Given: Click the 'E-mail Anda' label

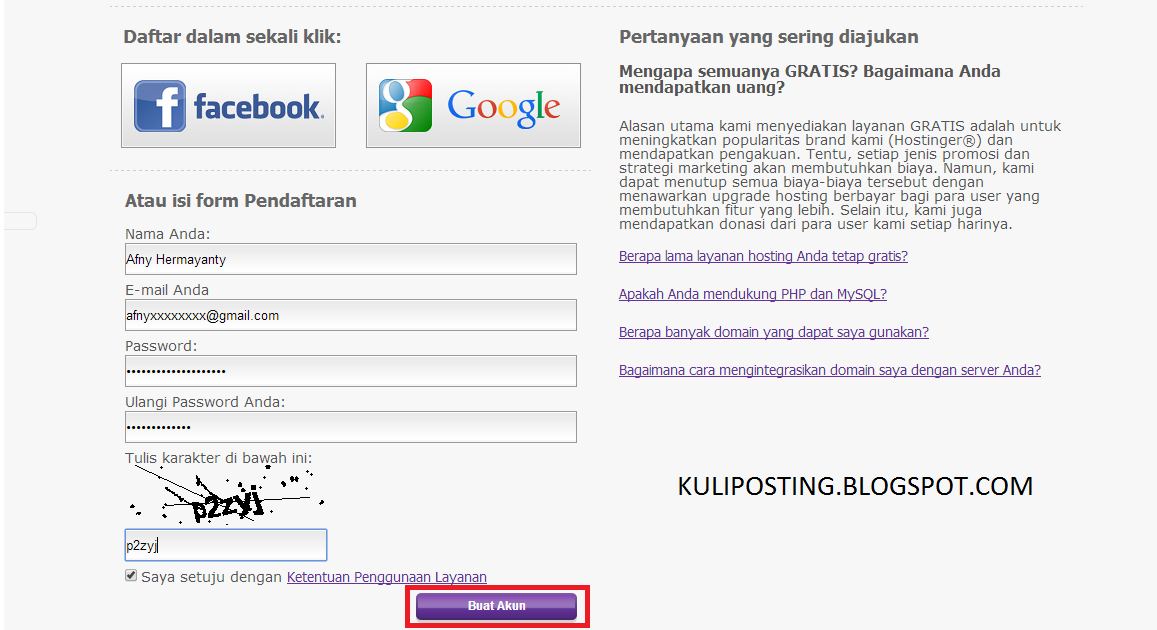Looking at the screenshot, I should point(167,290).
